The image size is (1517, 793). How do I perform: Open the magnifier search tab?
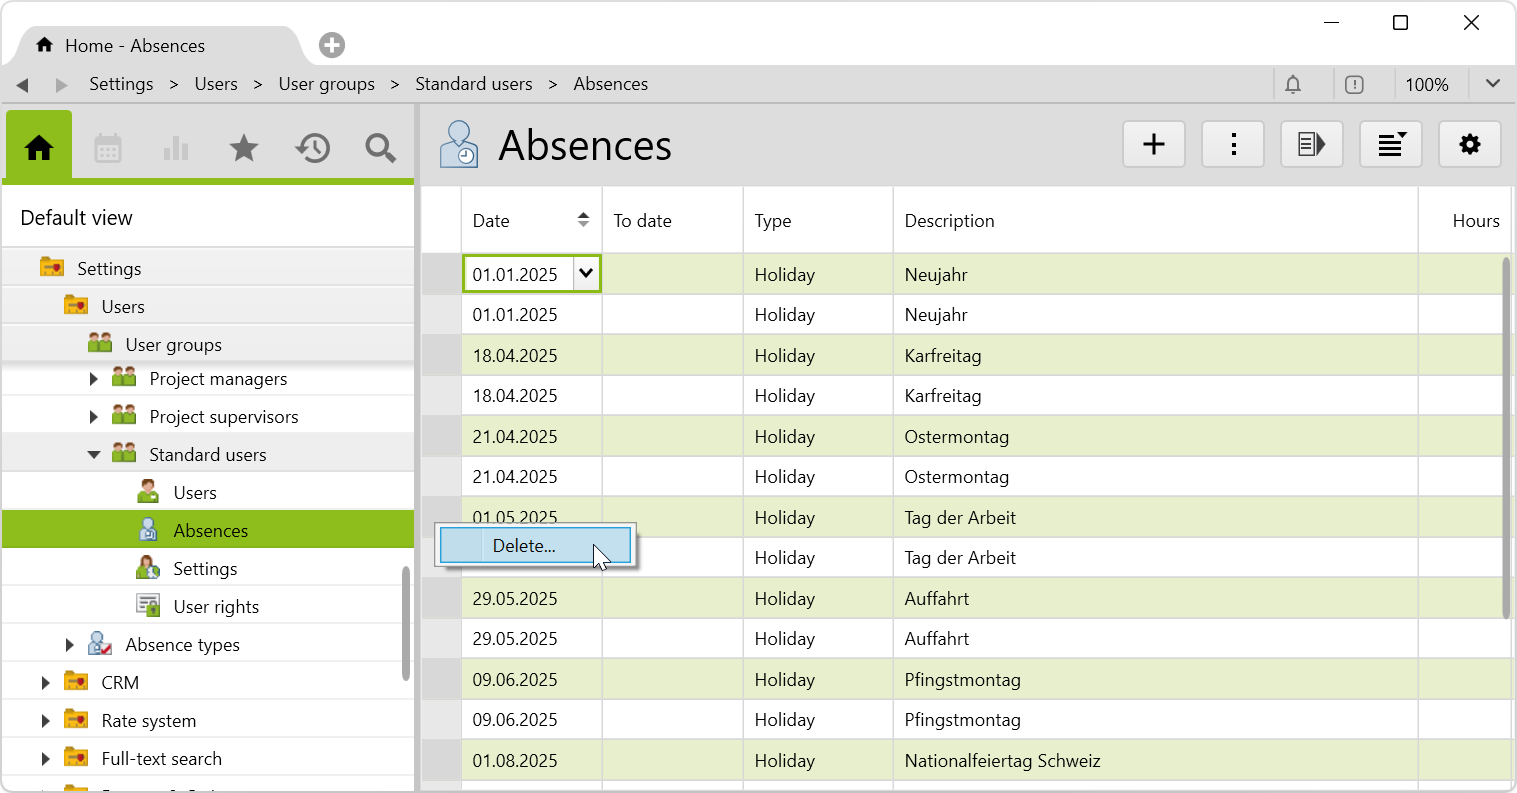pyautogui.click(x=380, y=149)
